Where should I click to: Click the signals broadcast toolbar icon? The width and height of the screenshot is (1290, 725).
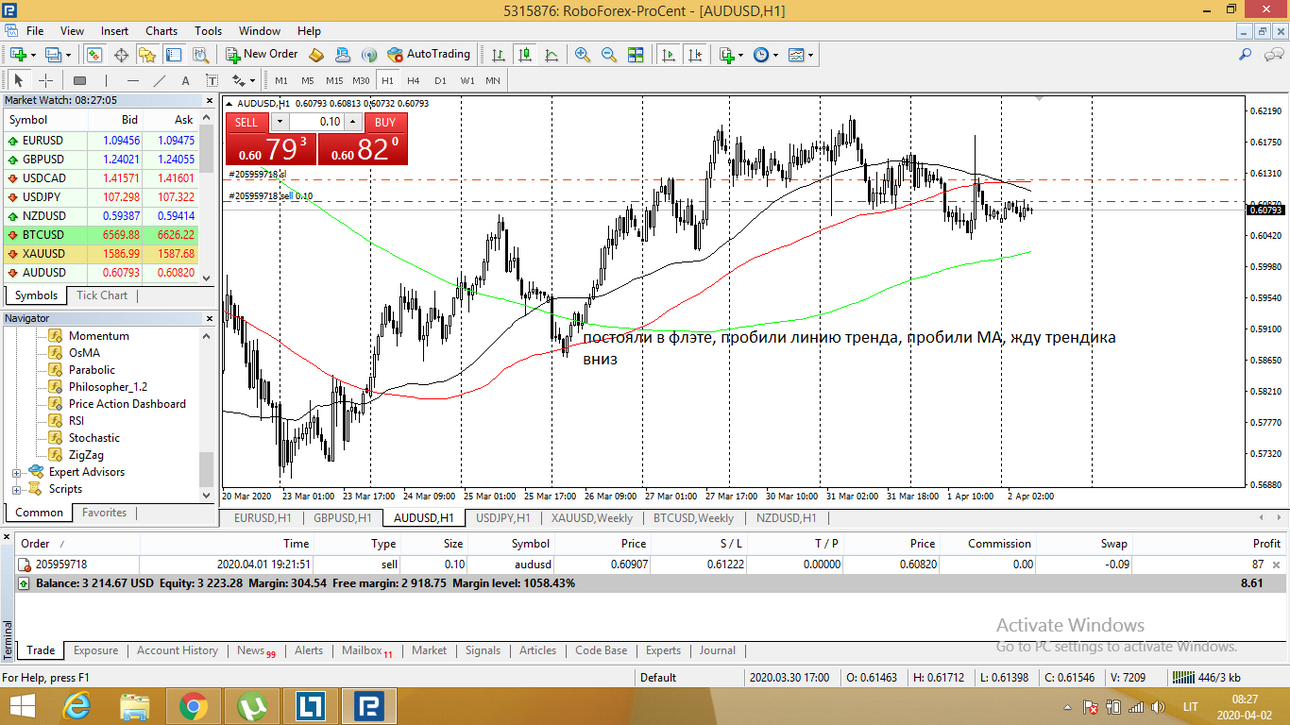(x=368, y=54)
